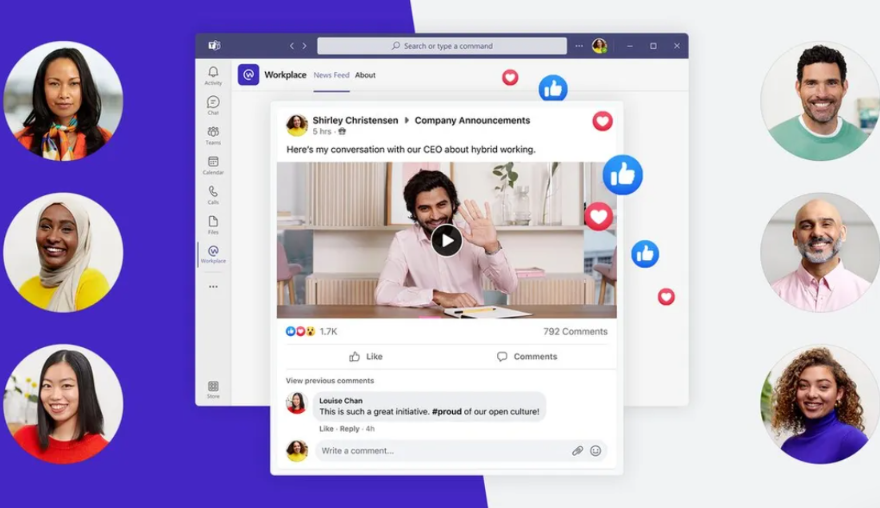Minimize the Teams window
880x508 pixels.
pyautogui.click(x=630, y=46)
